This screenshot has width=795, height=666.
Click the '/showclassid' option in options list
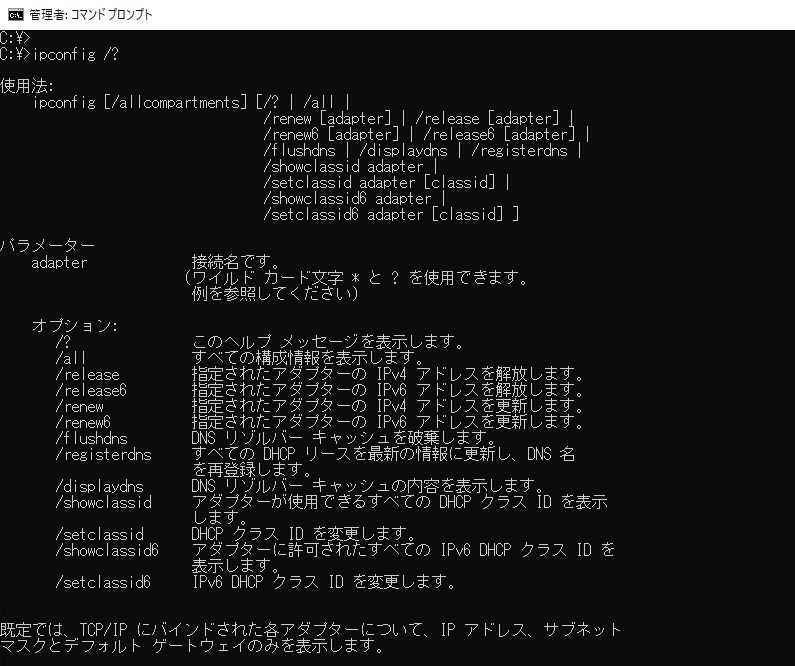coord(103,502)
